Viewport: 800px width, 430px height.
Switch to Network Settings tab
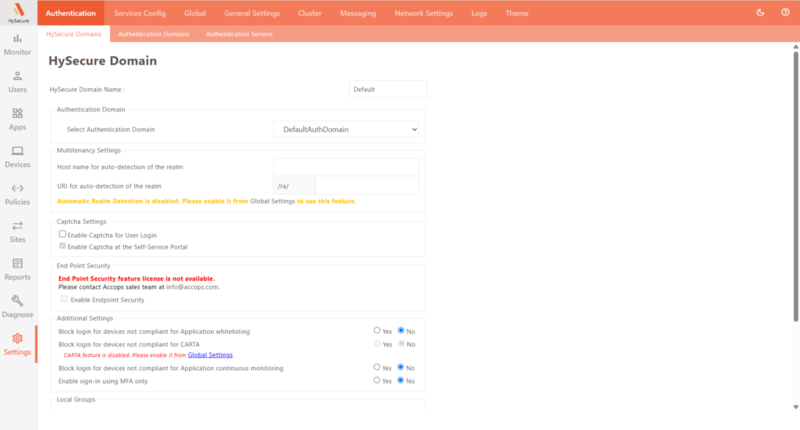click(423, 13)
